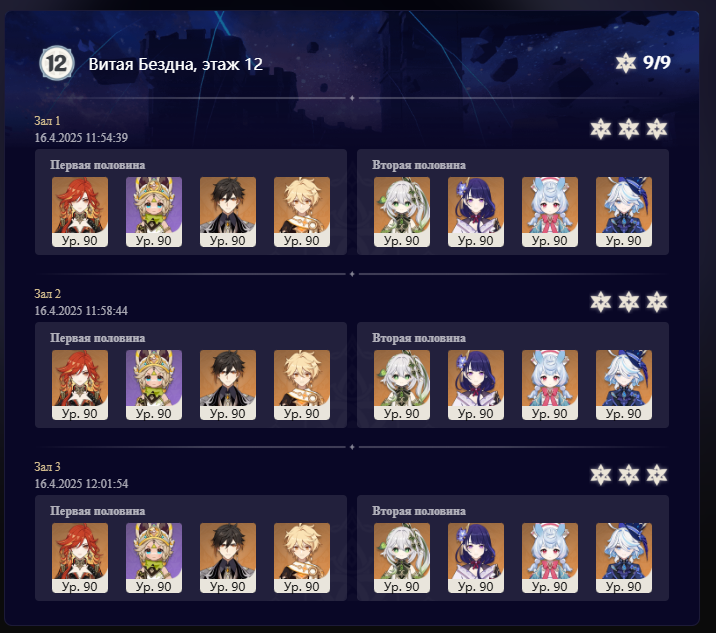The height and width of the screenshot is (633, 716).
Task: Click blue-haired pink-ribbon character in Зал 1
Action: tap(550, 212)
